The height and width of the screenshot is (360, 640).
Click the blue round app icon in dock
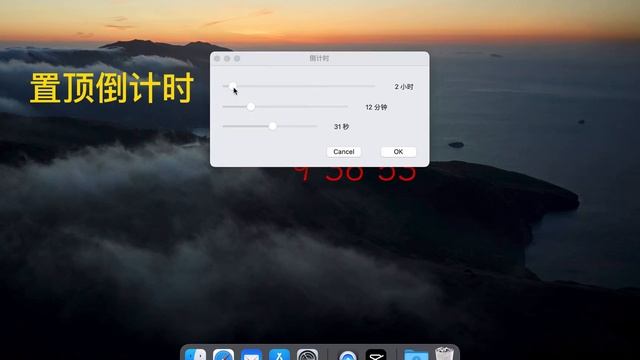point(347,355)
